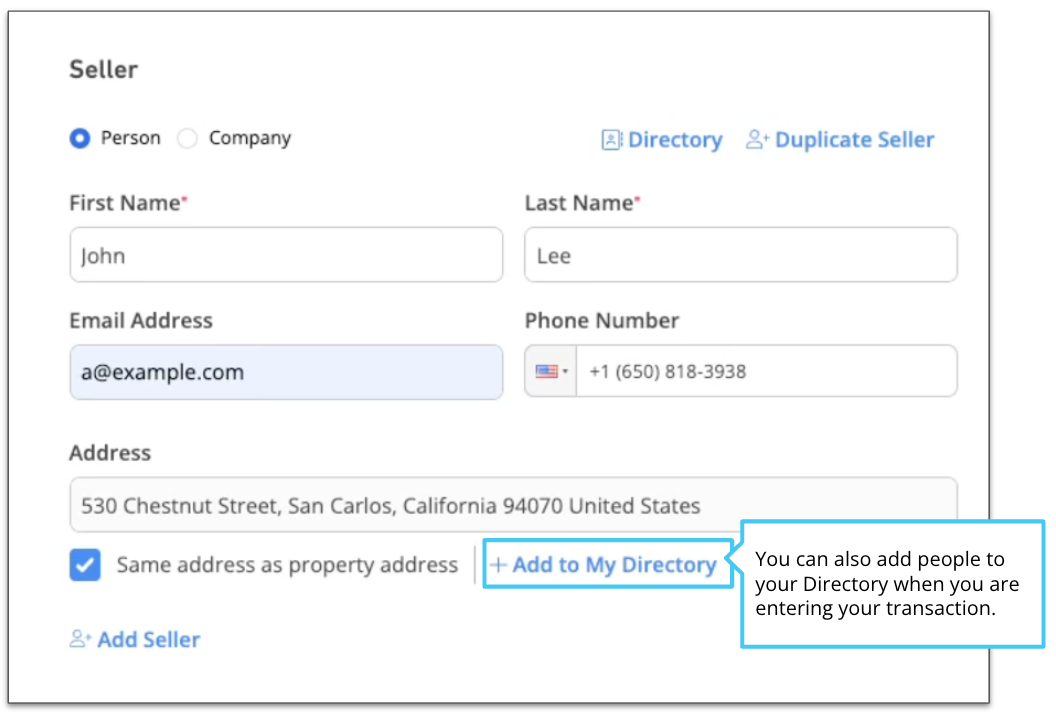Click the US flag icon in phone field

point(546,371)
